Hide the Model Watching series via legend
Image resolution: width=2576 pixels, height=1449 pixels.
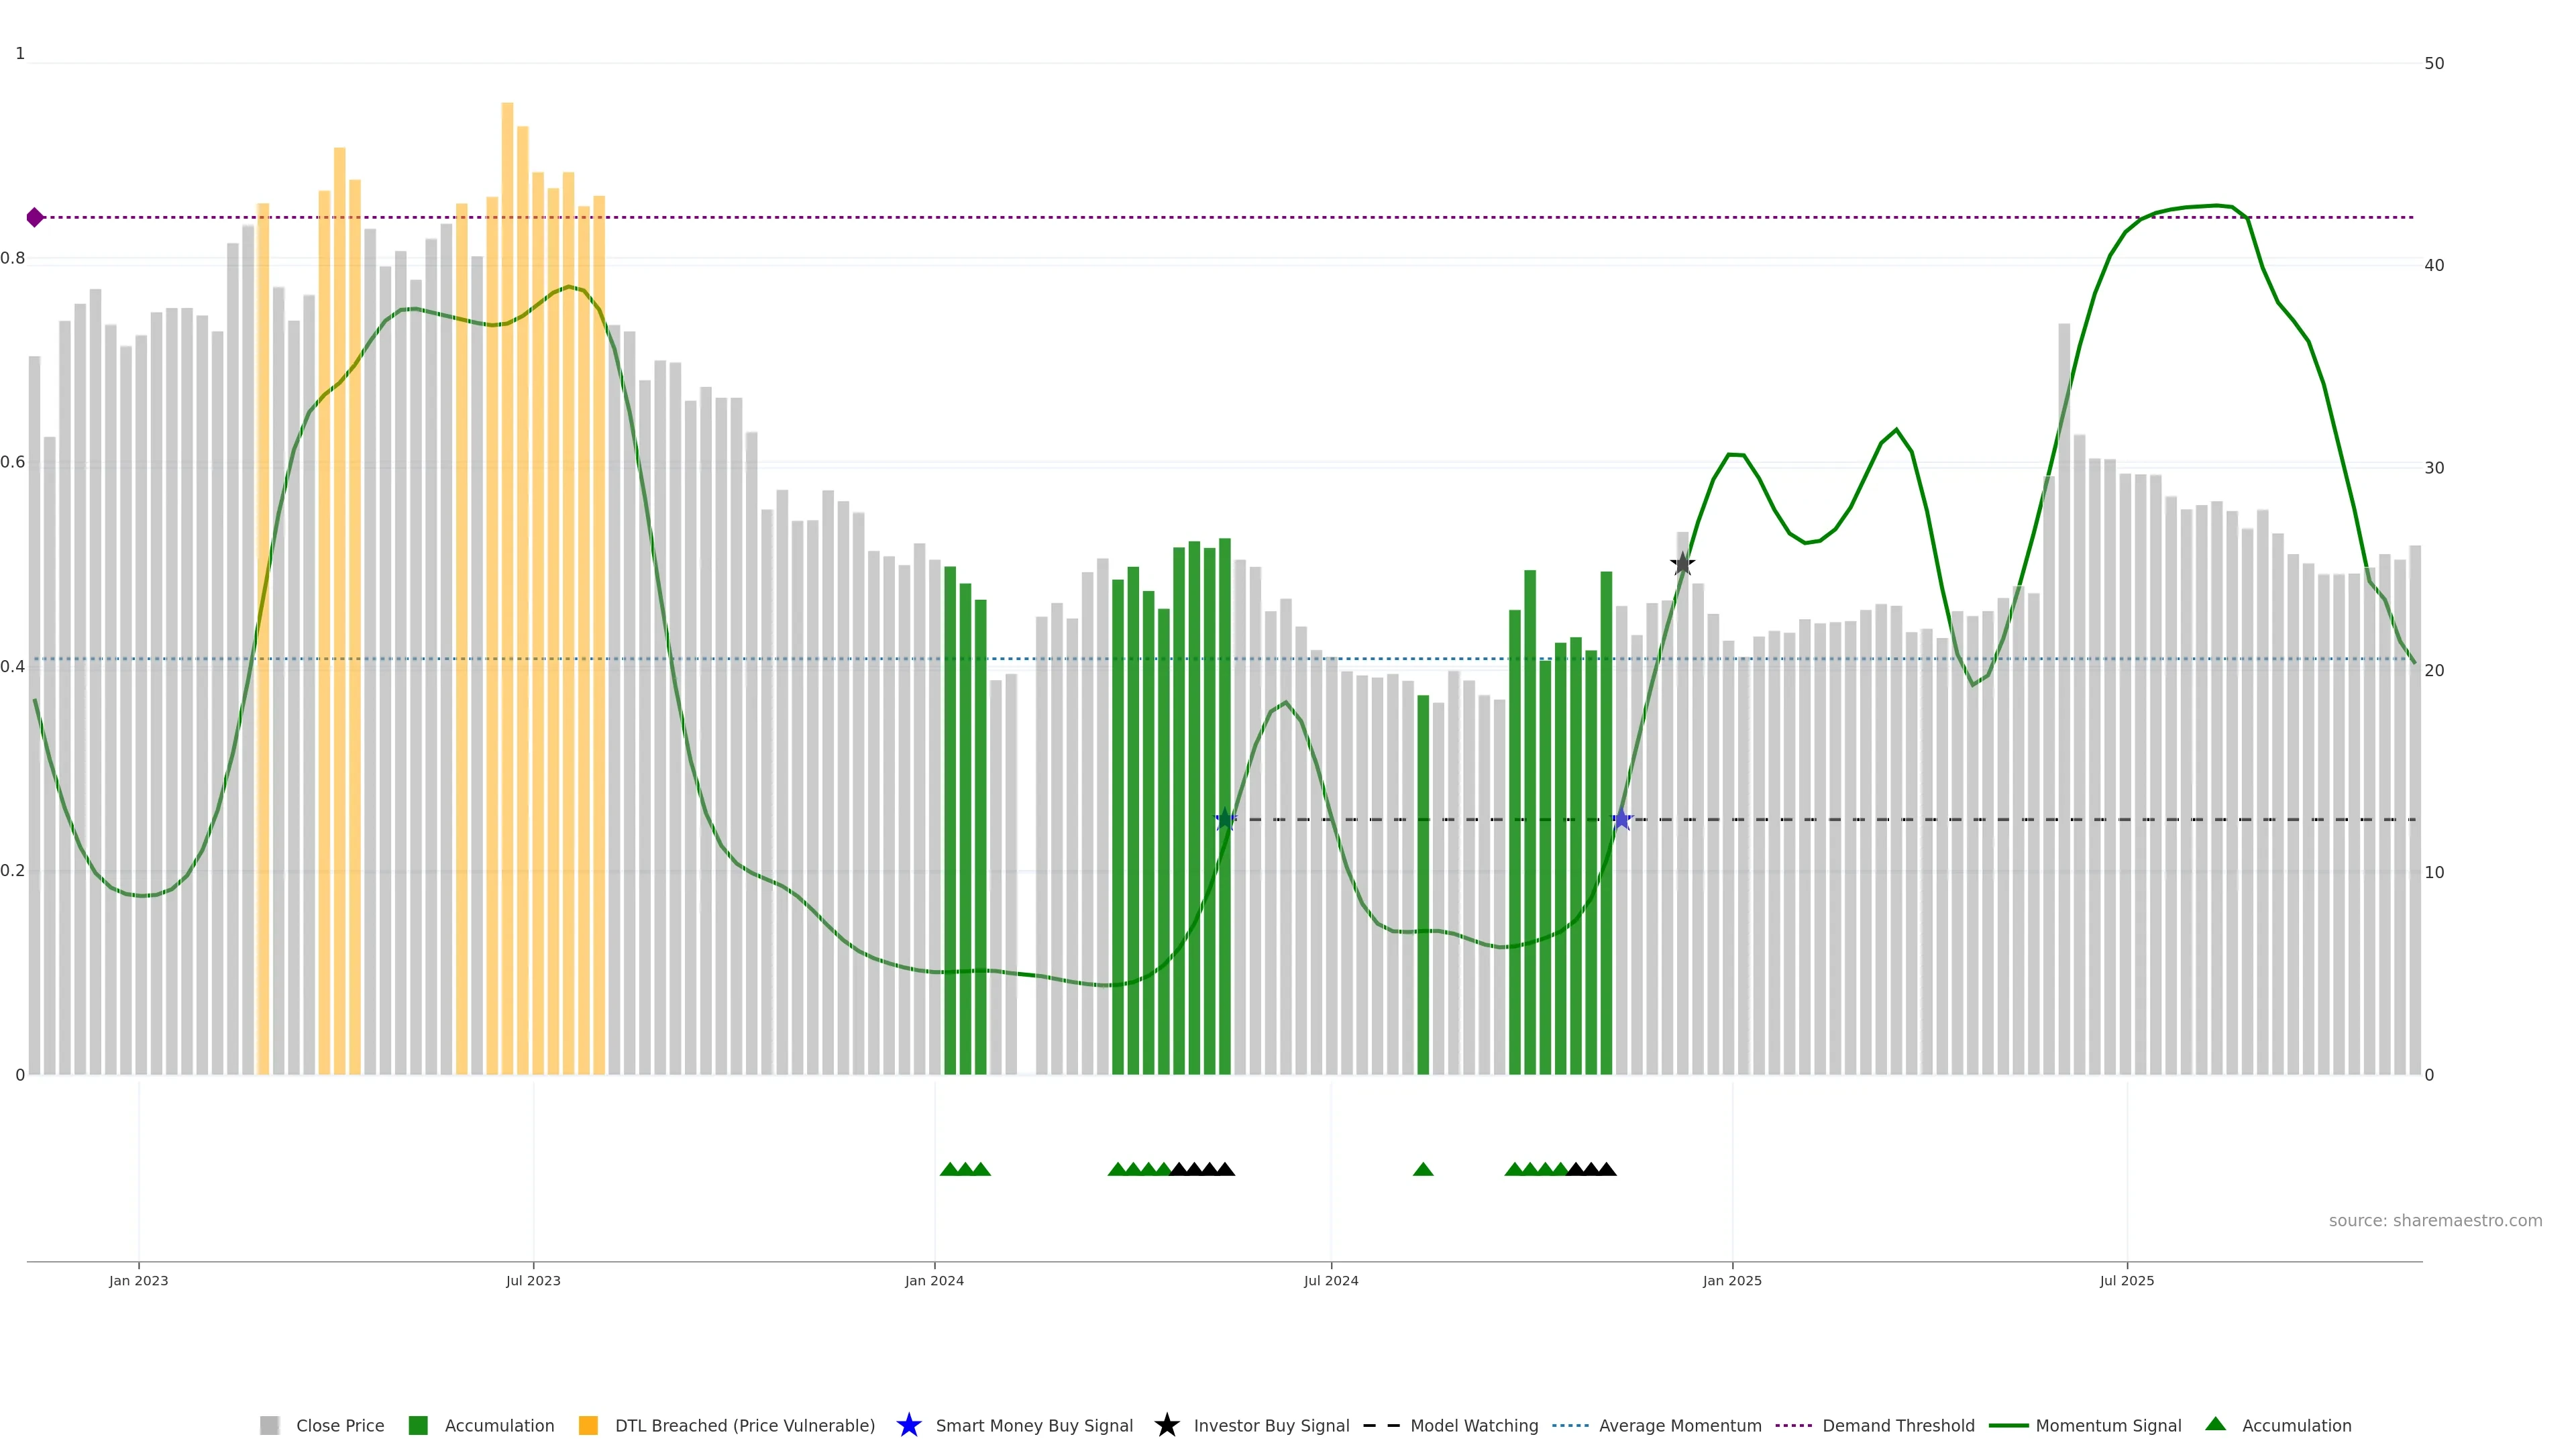[x=1473, y=1425]
